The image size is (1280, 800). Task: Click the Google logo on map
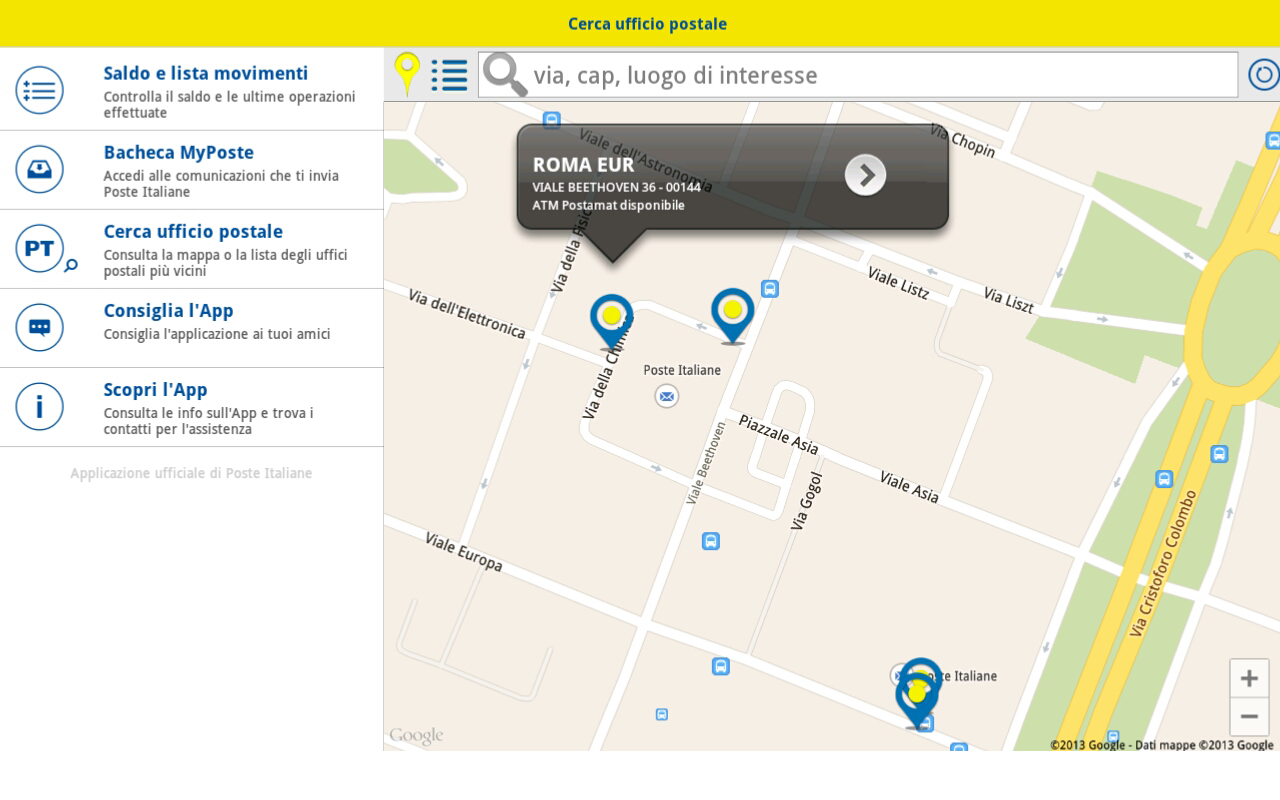point(416,736)
